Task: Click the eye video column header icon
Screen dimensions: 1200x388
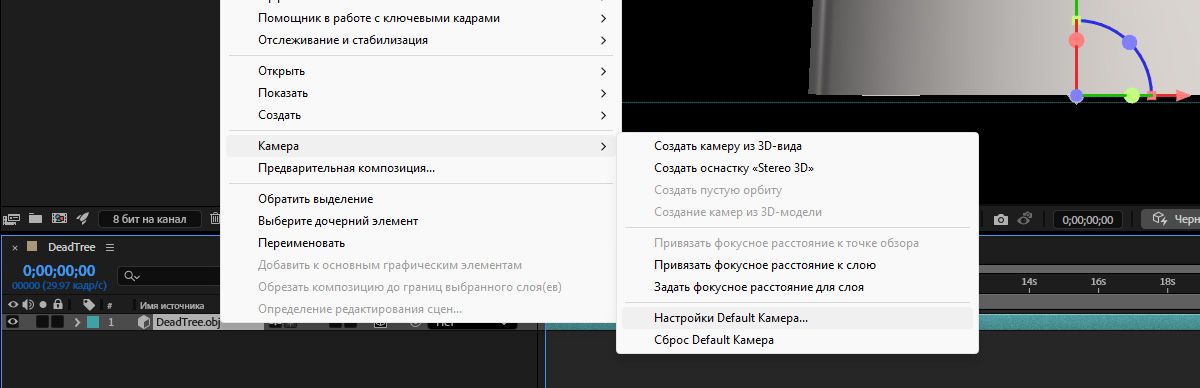Action: [12, 305]
